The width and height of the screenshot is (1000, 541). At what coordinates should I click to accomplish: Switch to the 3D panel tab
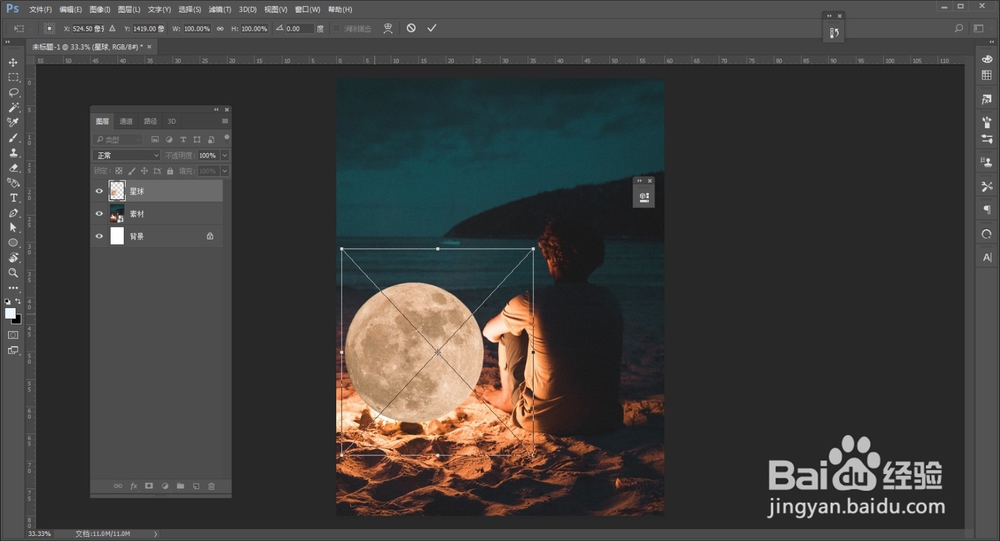click(172, 121)
